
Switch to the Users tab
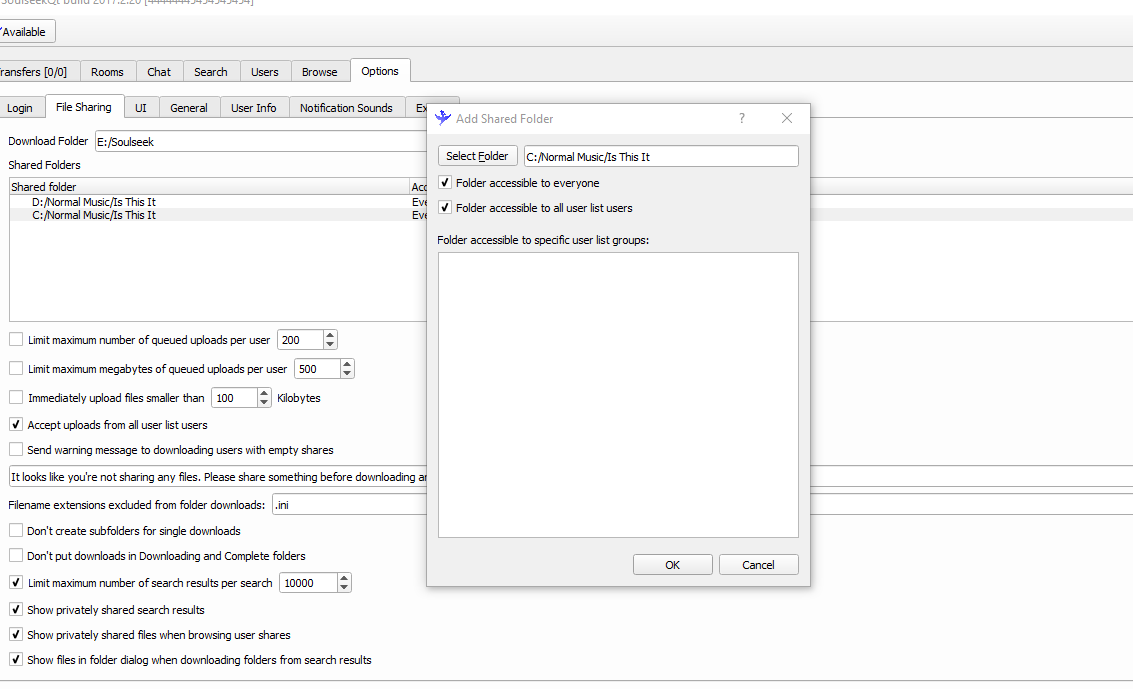(264, 72)
